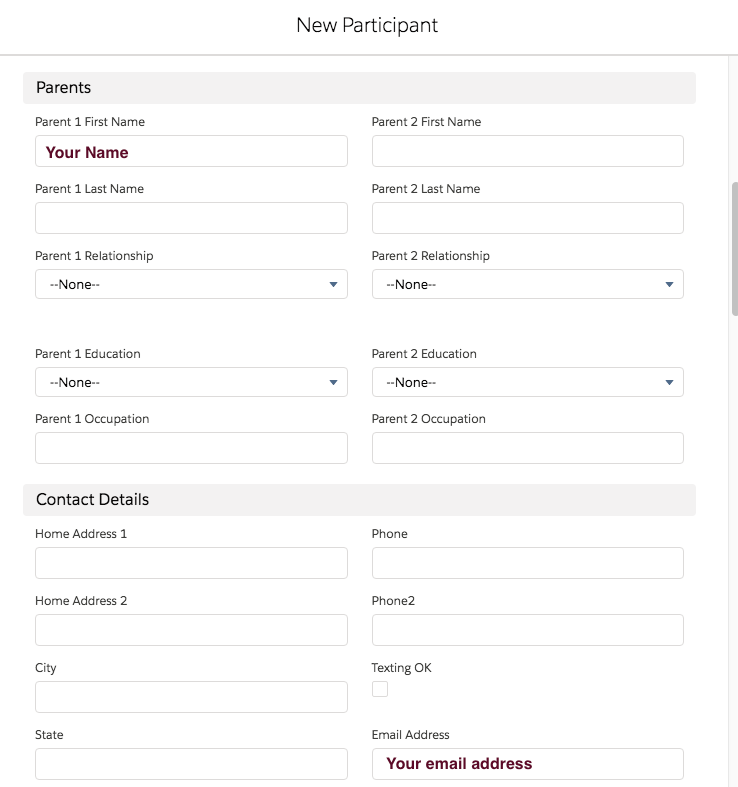Tick the Texting OK checkbox
The width and height of the screenshot is (738, 787).
pyautogui.click(x=380, y=689)
